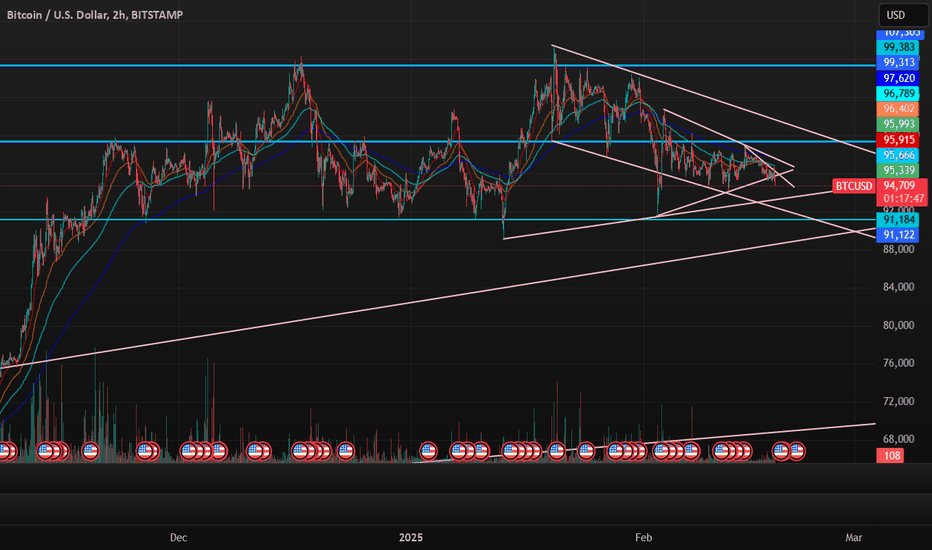Click the Feb label on time axis
The height and width of the screenshot is (550, 932).
click(x=643, y=538)
